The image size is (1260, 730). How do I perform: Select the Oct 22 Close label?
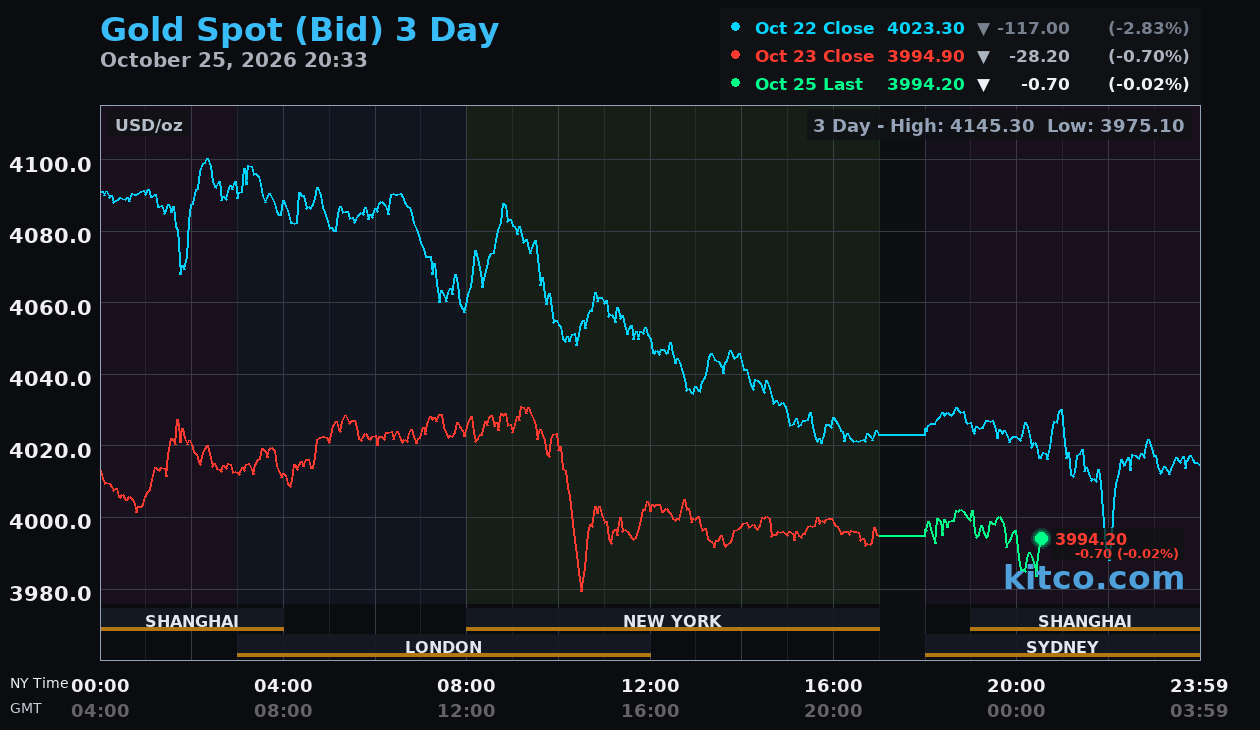pos(814,28)
